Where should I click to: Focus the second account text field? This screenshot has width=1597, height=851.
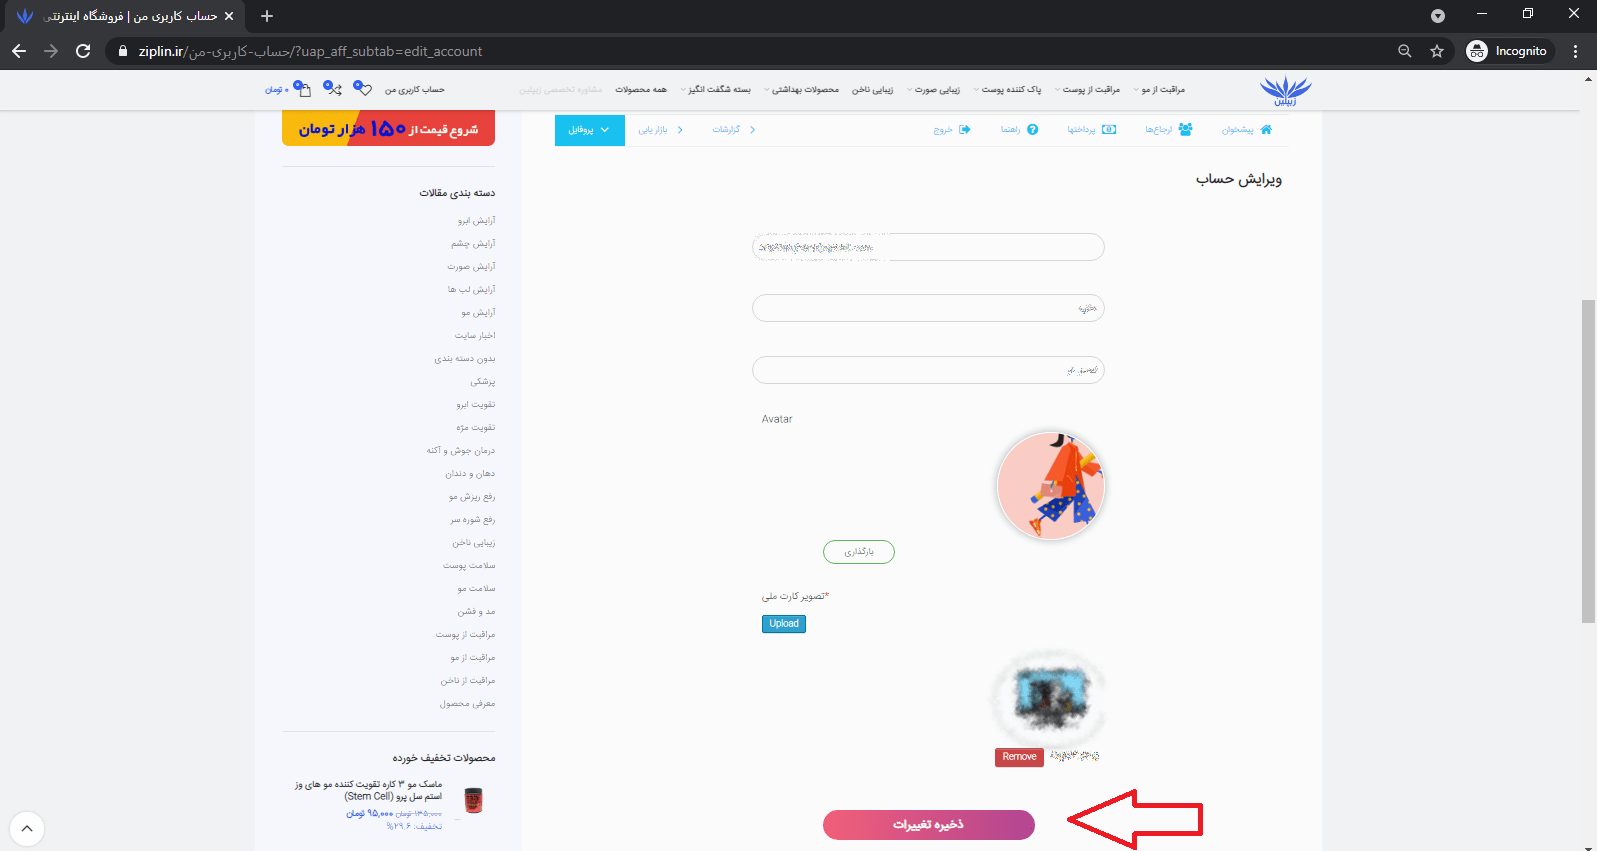tap(928, 308)
